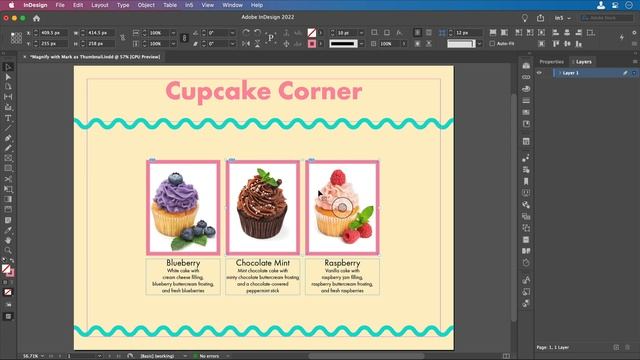Toggle Layer 1 visibility eye
640x360 pixels.
(x=539, y=73)
